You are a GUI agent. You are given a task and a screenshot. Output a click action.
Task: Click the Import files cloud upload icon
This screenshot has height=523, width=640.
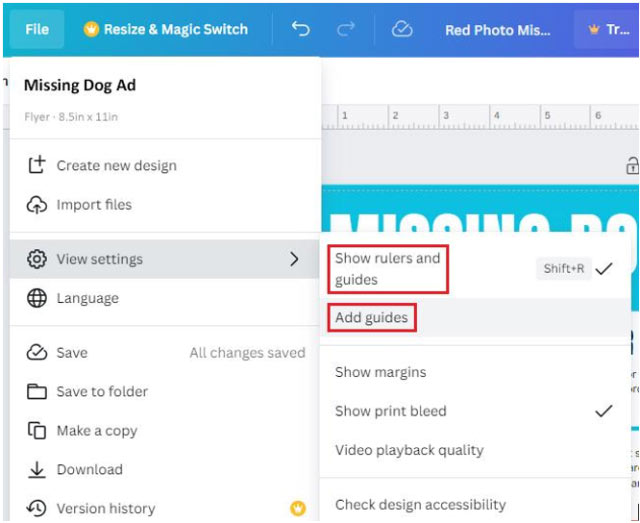pos(37,205)
